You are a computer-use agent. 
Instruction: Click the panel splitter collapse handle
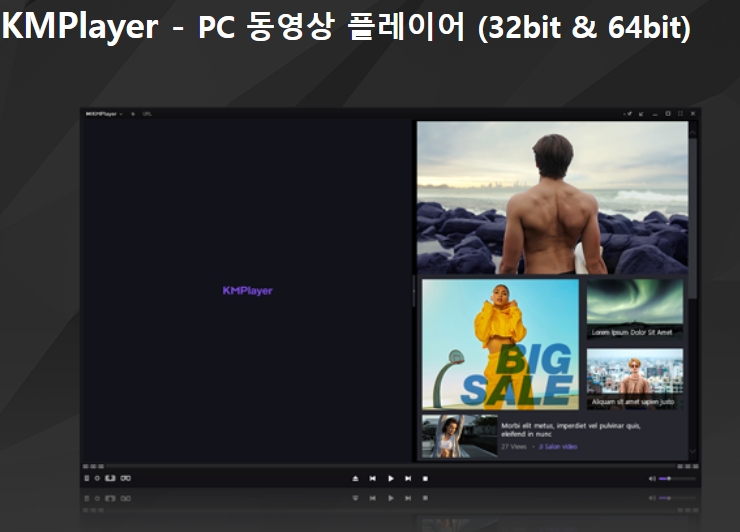pyautogui.click(x=414, y=291)
